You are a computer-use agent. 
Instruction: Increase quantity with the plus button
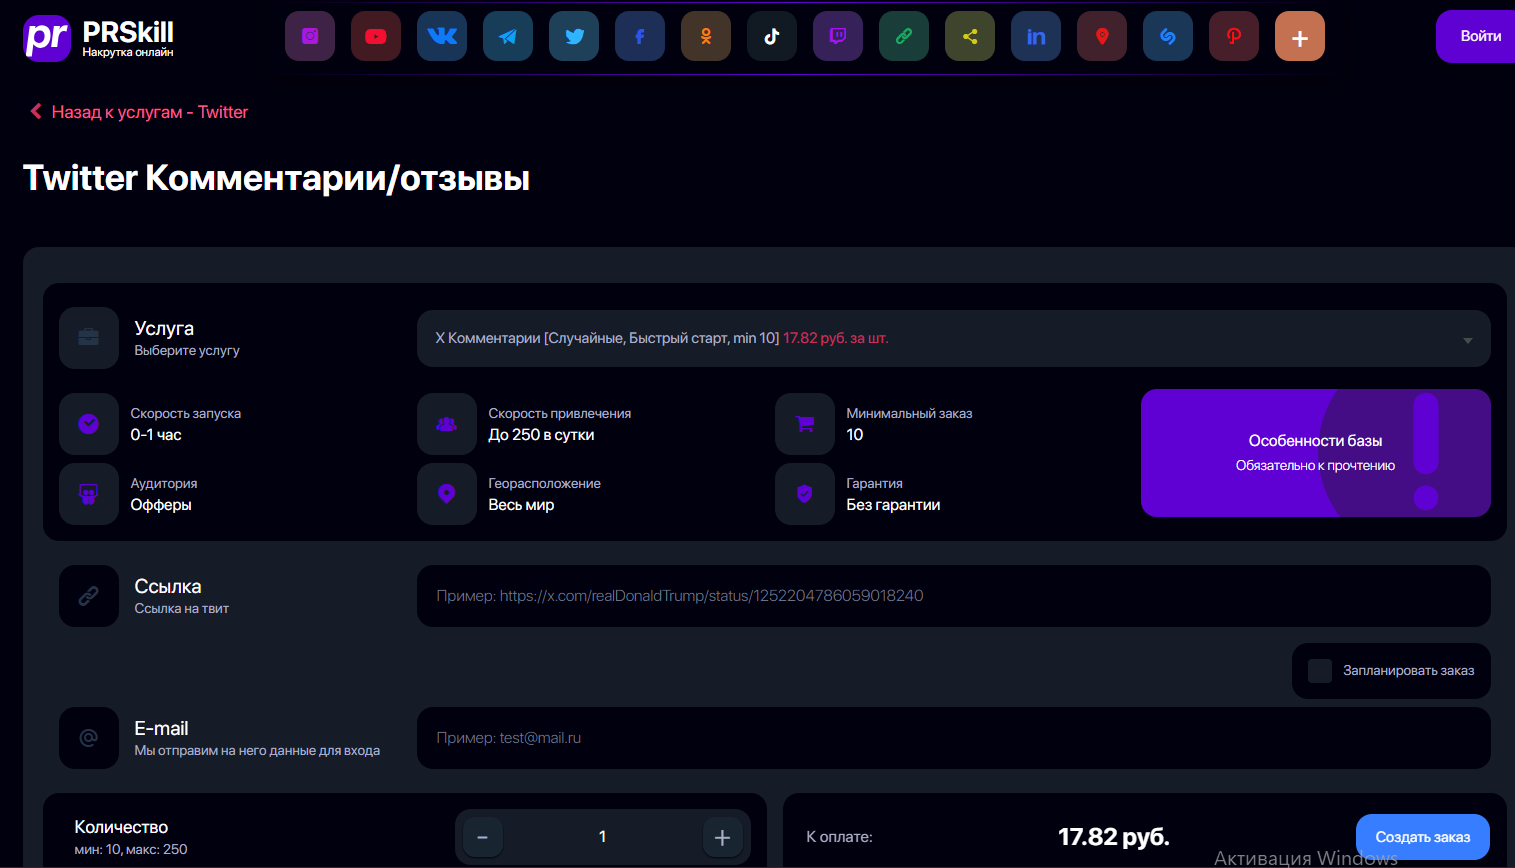(x=723, y=837)
